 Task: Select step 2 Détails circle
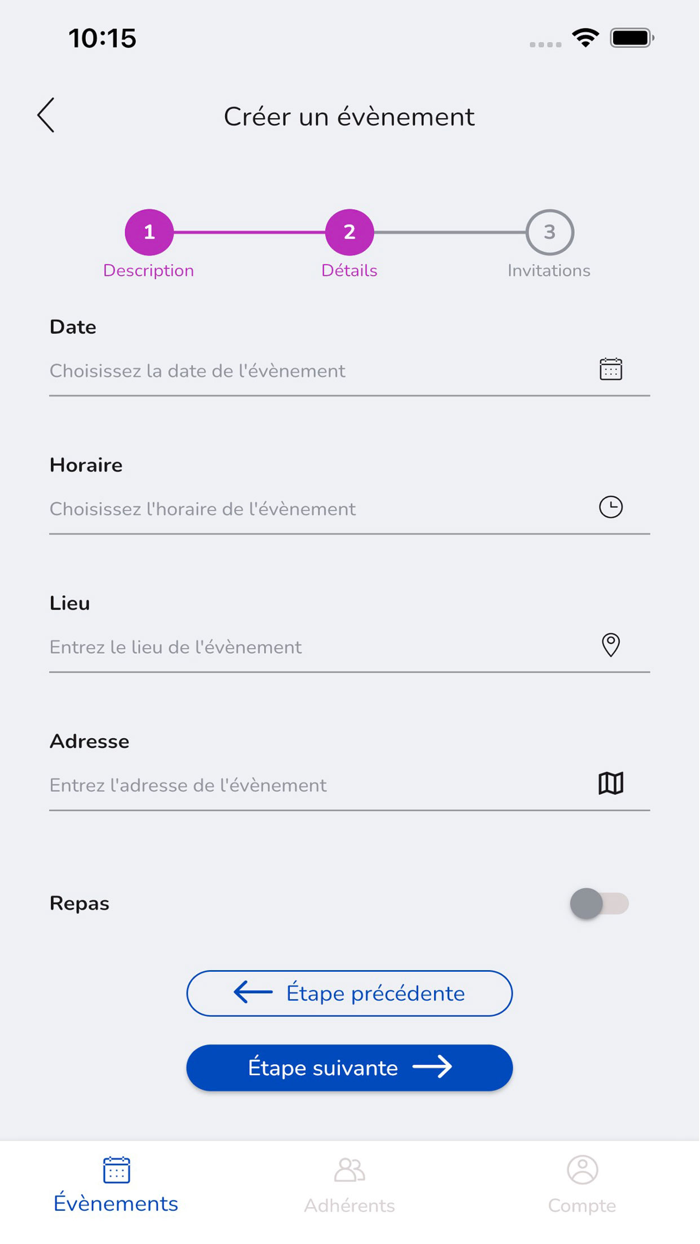349,232
